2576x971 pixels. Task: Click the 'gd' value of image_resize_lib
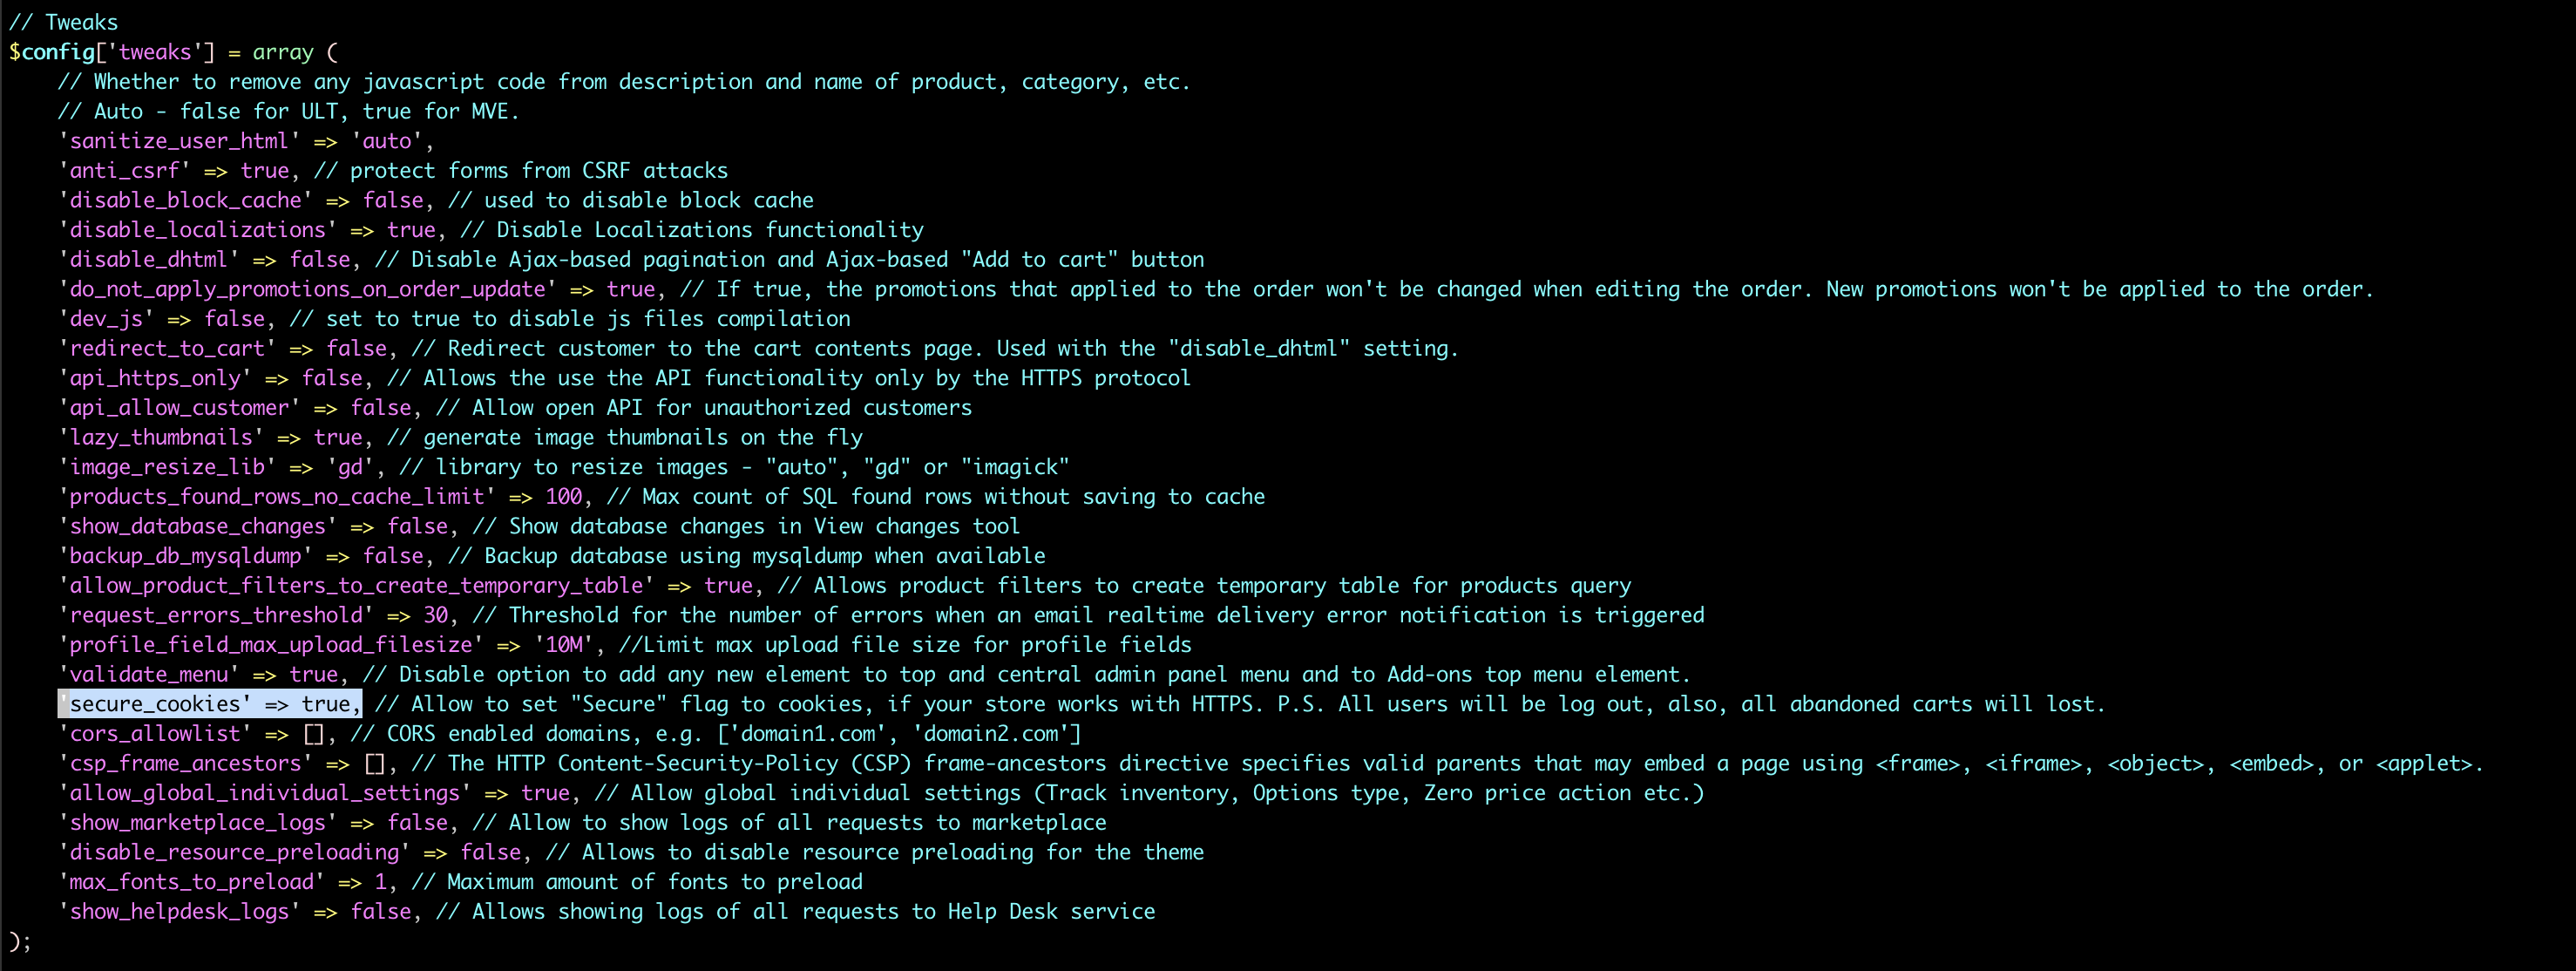click(350, 467)
